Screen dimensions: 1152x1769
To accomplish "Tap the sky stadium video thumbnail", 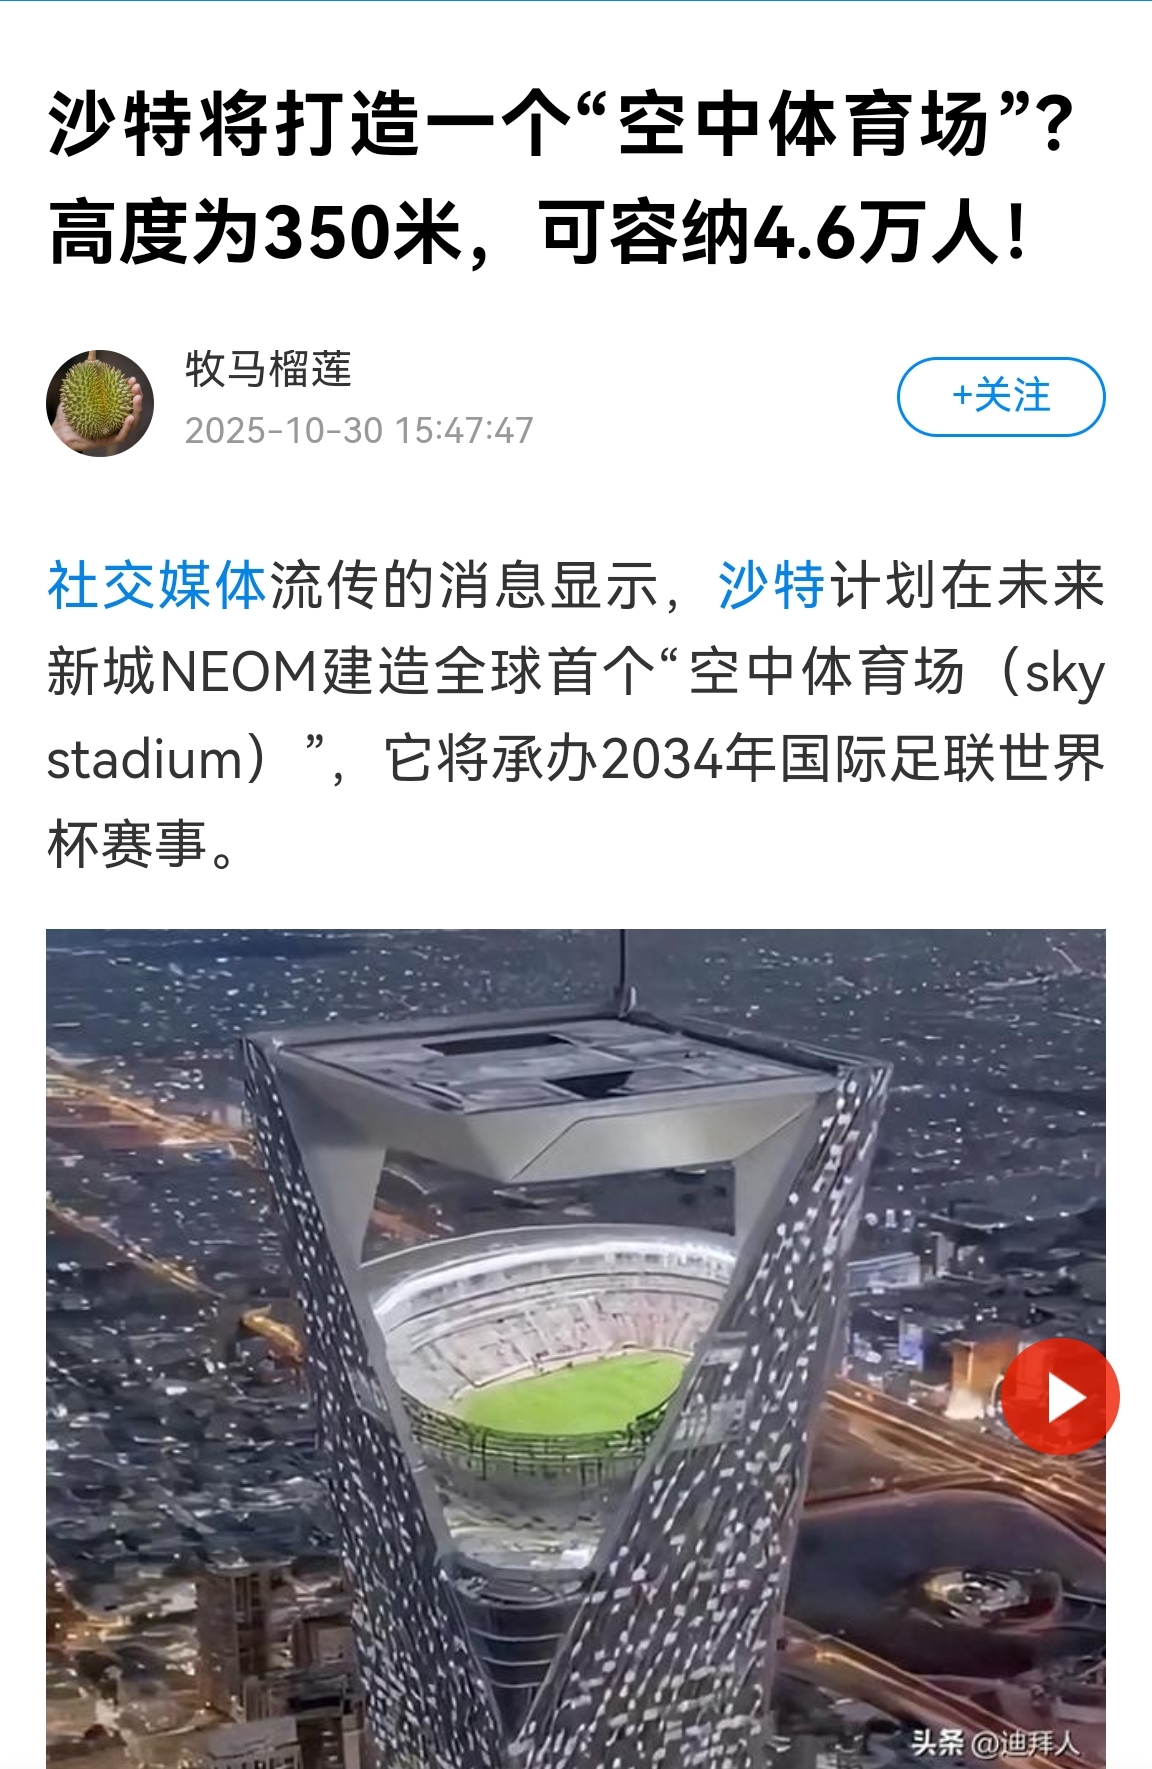I will 576,1349.
